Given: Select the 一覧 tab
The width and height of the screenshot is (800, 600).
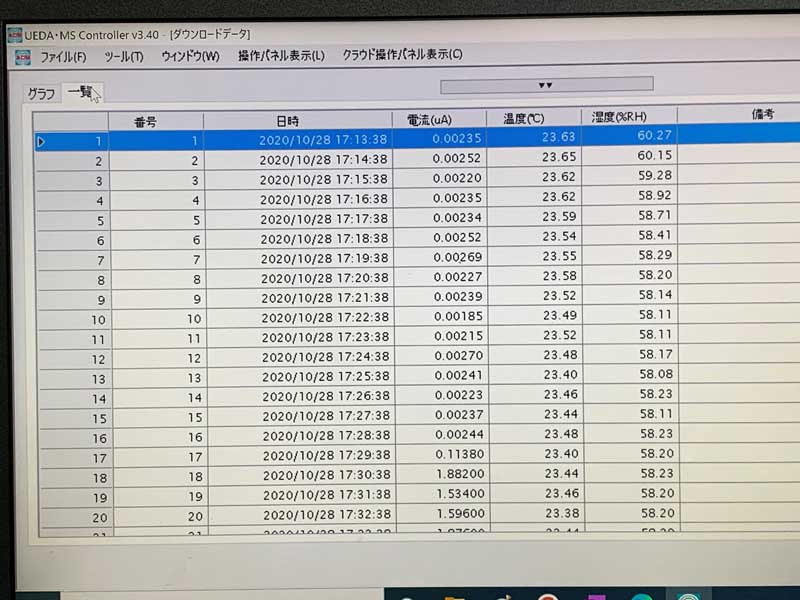Looking at the screenshot, I should click(79, 93).
